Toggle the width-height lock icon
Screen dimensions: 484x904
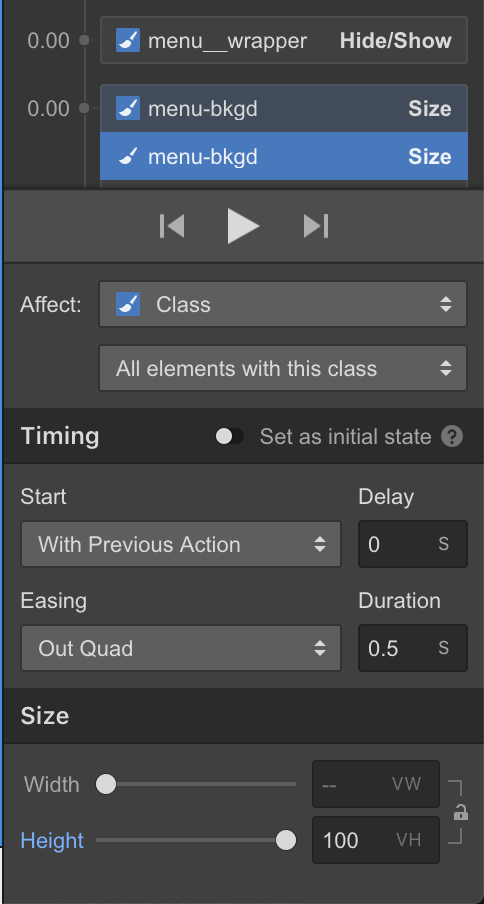tap(460, 813)
